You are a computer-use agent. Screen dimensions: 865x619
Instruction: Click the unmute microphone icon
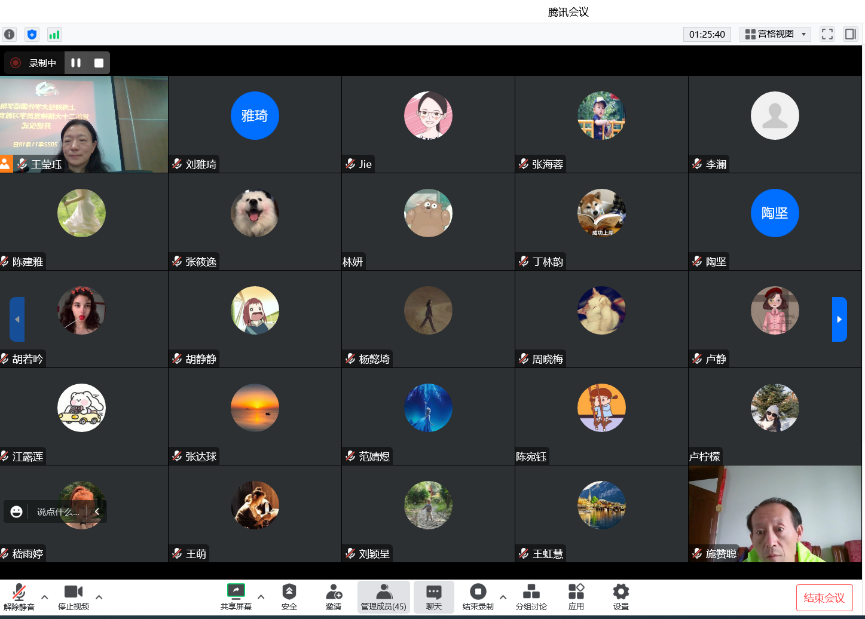(17, 593)
